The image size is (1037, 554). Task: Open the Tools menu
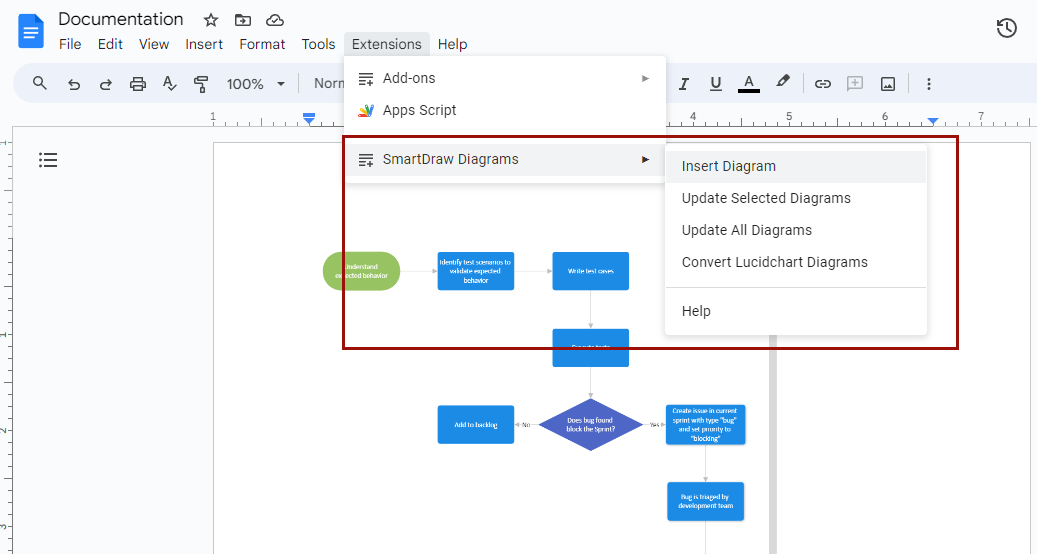318,44
